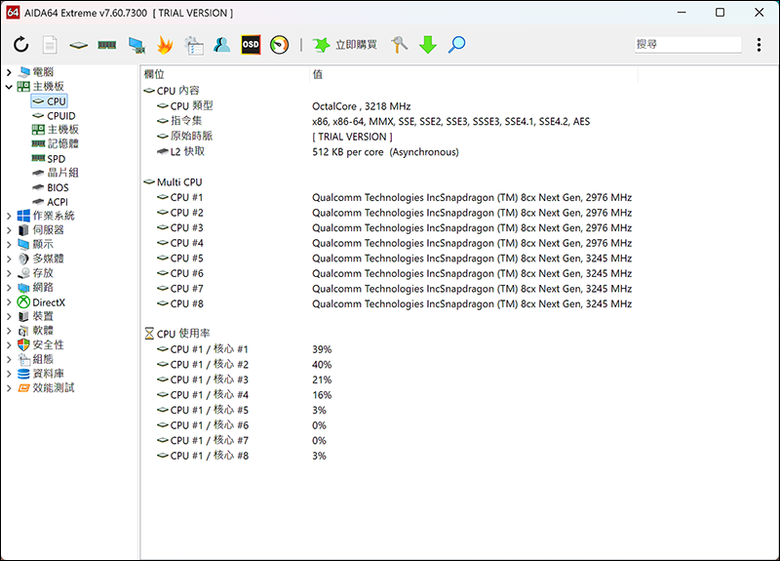
Task: Click the OctalCore, 3218 MHz value
Action: pyautogui.click(x=362, y=106)
